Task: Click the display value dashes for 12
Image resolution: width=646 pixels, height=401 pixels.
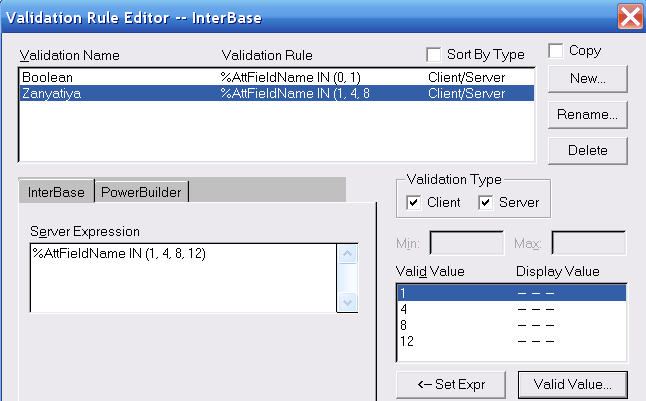Action: coord(536,341)
